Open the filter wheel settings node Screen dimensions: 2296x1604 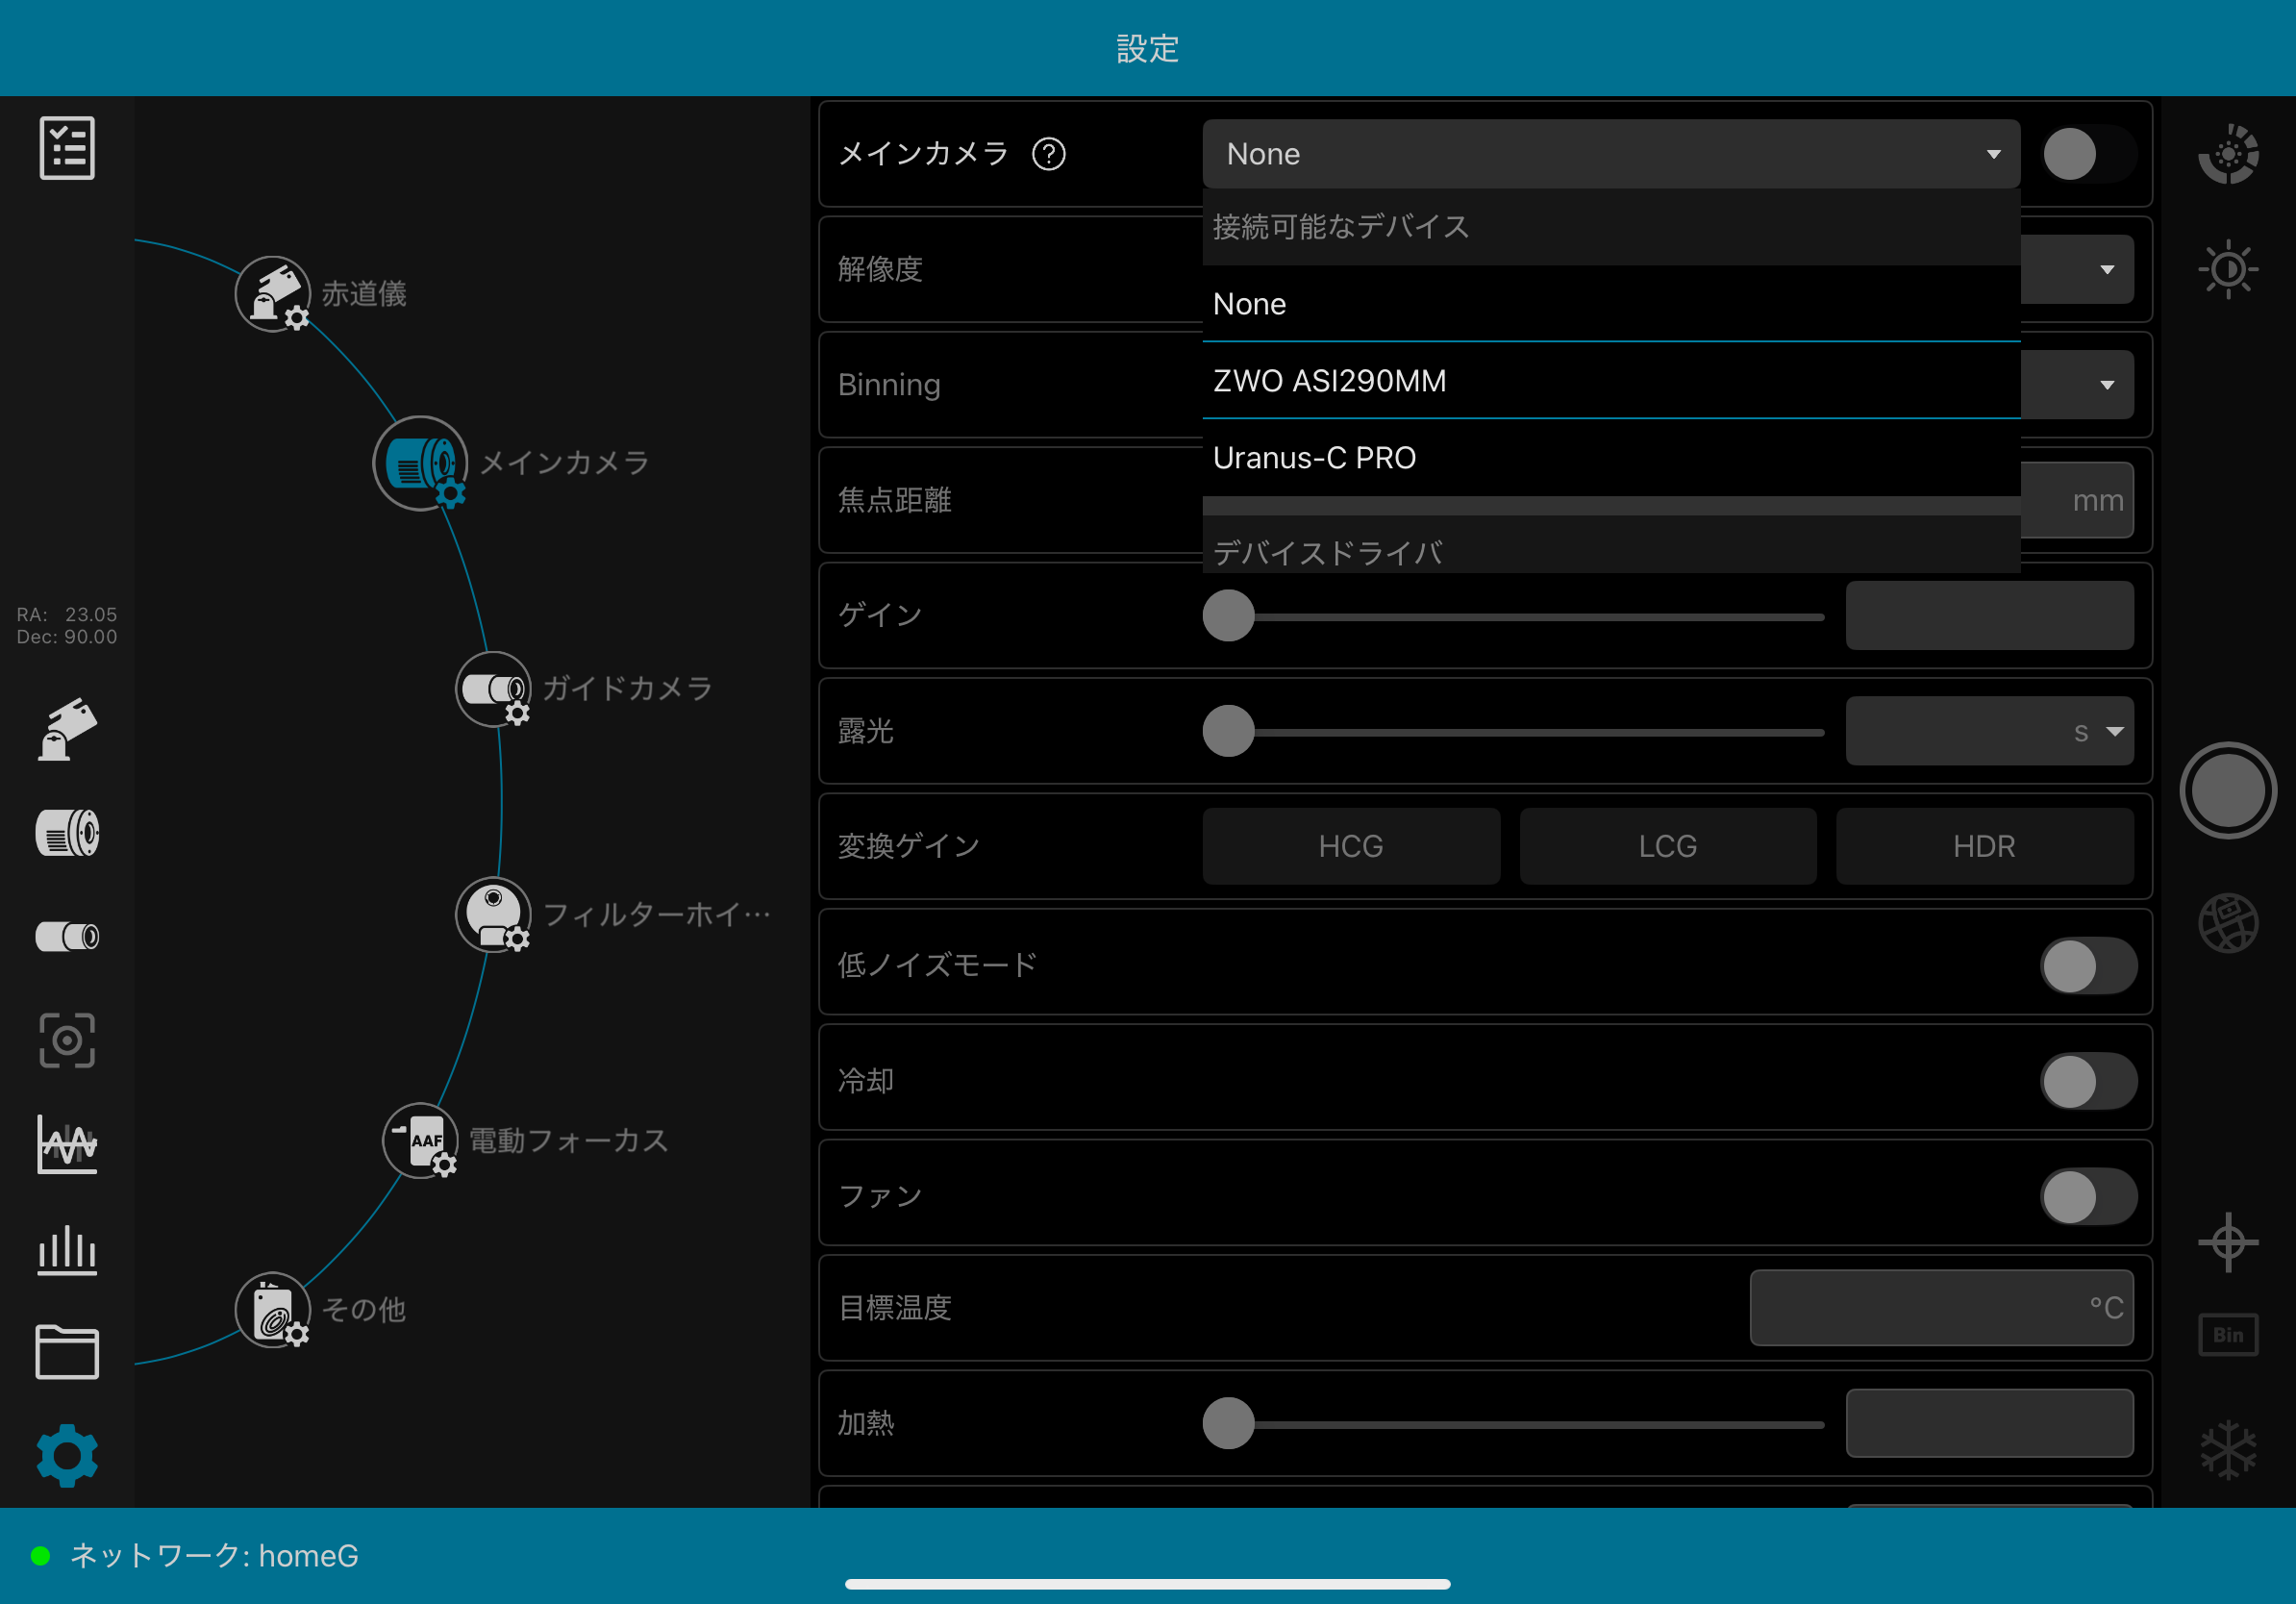coord(493,914)
